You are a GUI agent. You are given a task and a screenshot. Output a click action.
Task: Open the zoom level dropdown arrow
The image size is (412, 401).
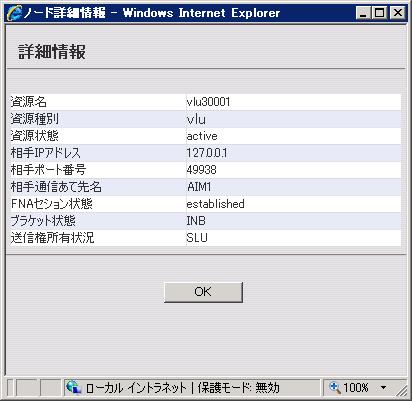pyautogui.click(x=383, y=387)
